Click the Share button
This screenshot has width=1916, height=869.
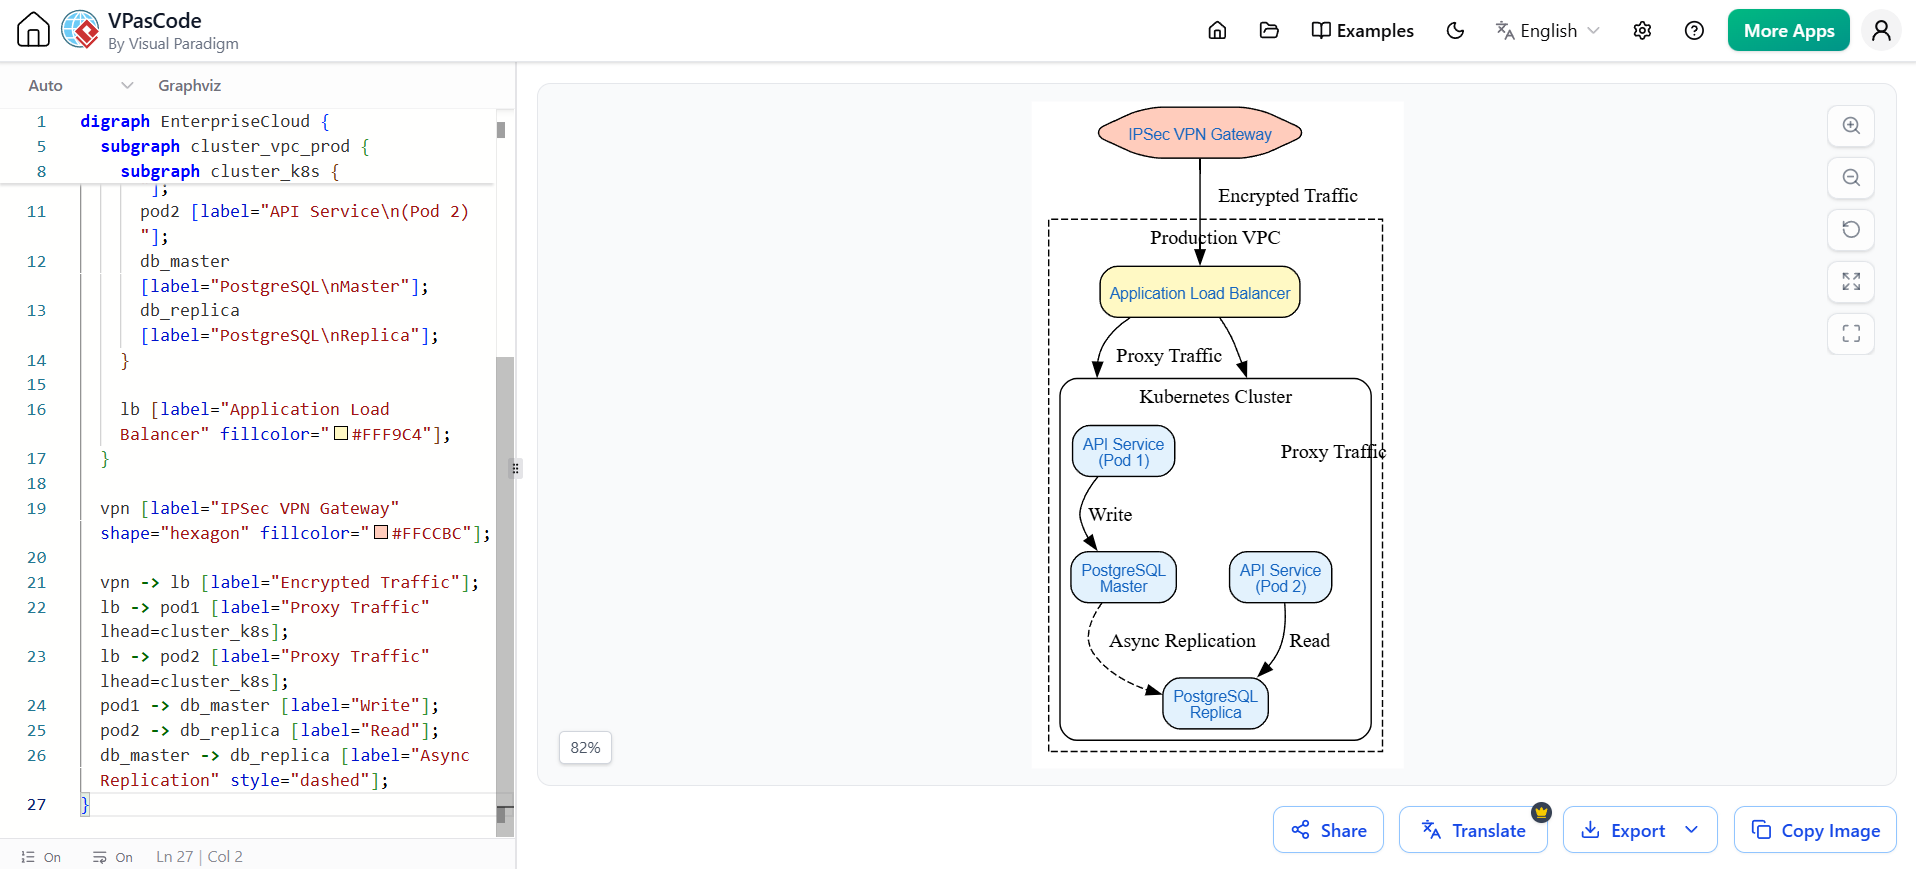1328,830
